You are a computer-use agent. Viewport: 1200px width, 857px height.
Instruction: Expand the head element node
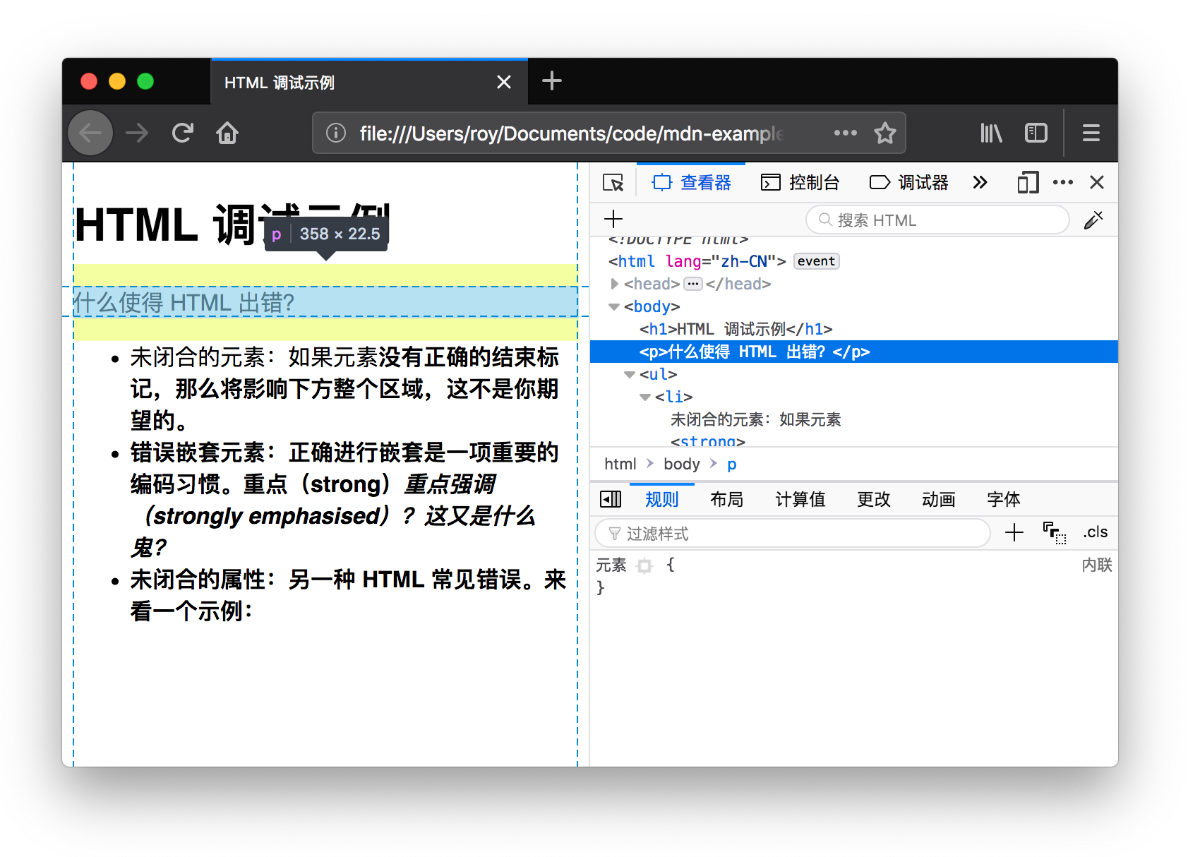tap(615, 284)
